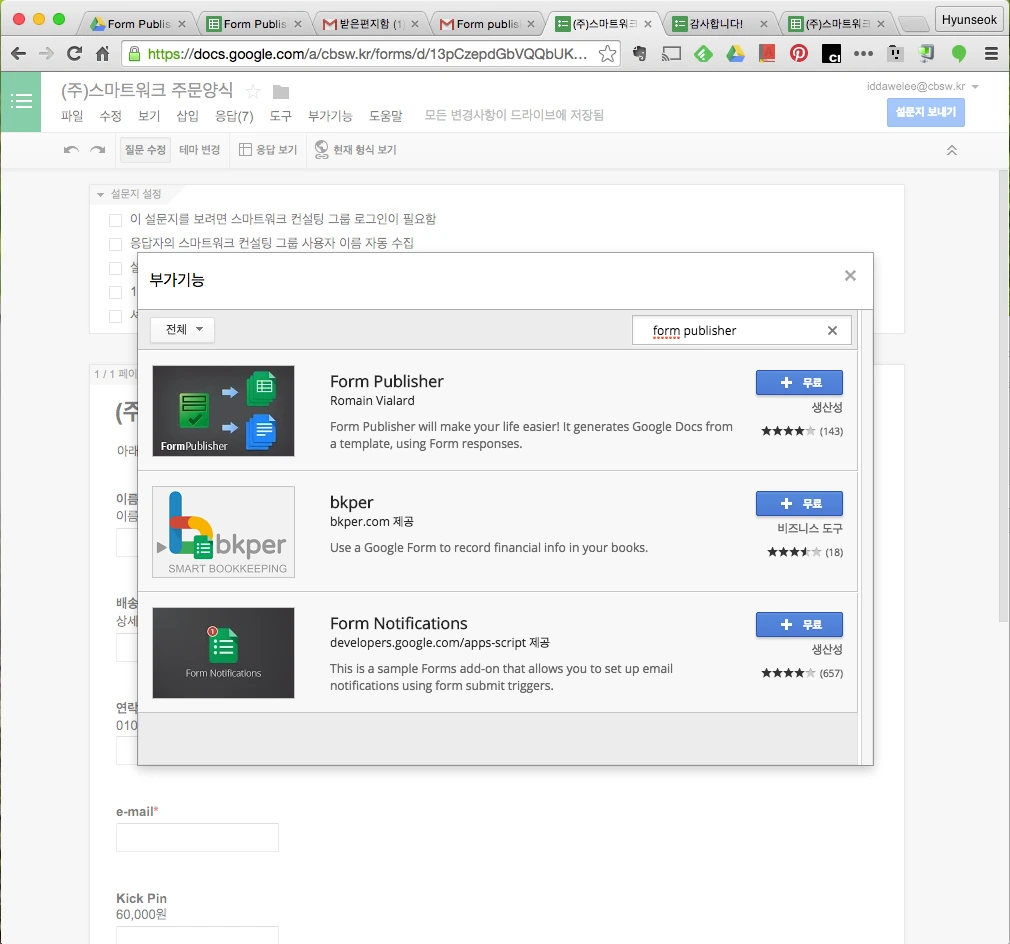
Task: Open the Forms home menu icon
Action: point(21,101)
